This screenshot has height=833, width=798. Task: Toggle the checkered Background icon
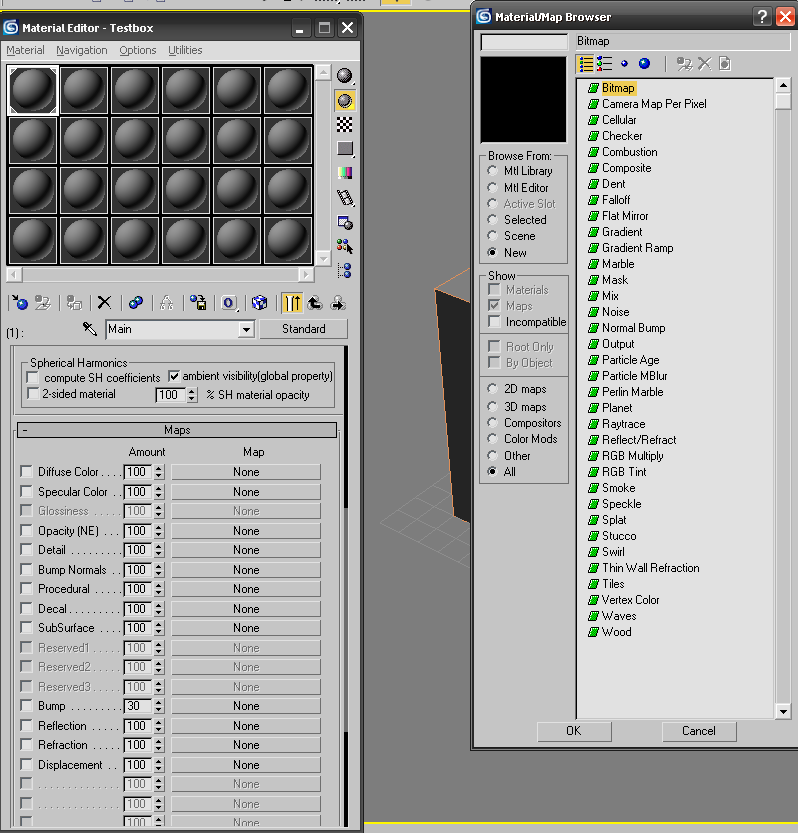coord(344,125)
